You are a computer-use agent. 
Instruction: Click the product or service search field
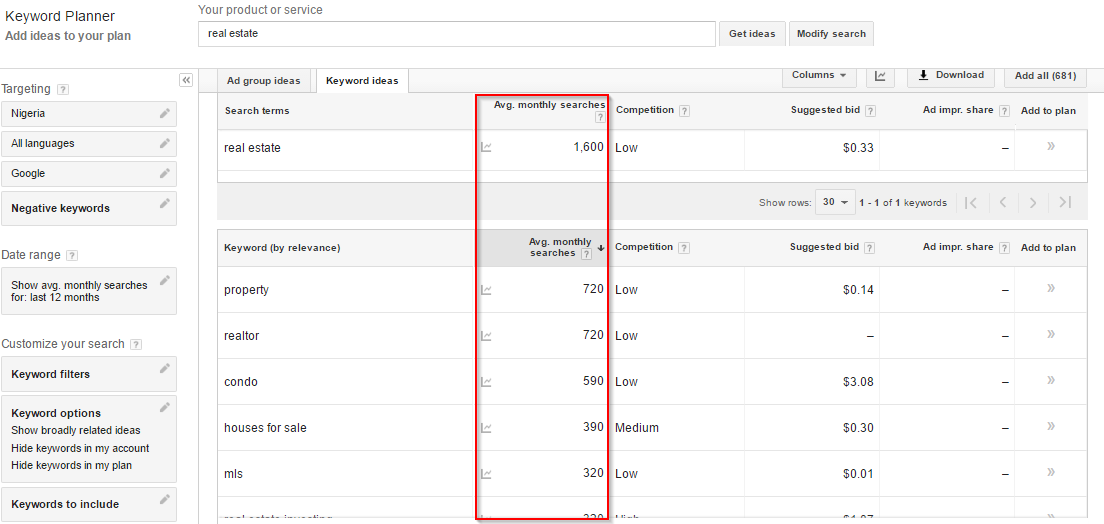click(x=457, y=34)
